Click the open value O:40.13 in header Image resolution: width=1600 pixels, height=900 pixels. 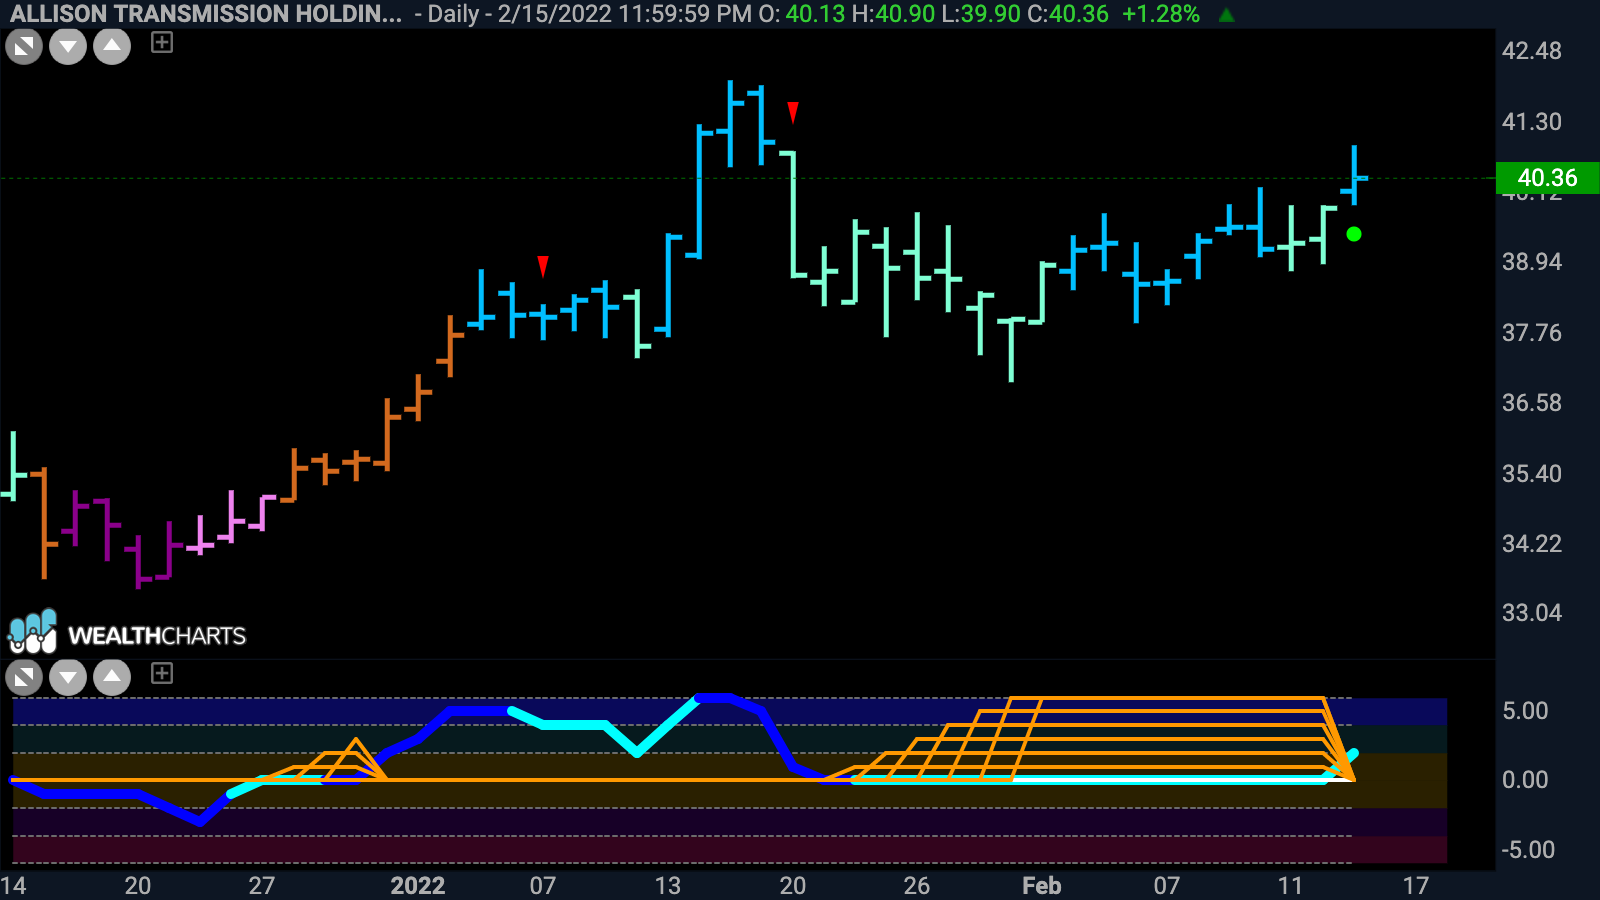tap(802, 14)
